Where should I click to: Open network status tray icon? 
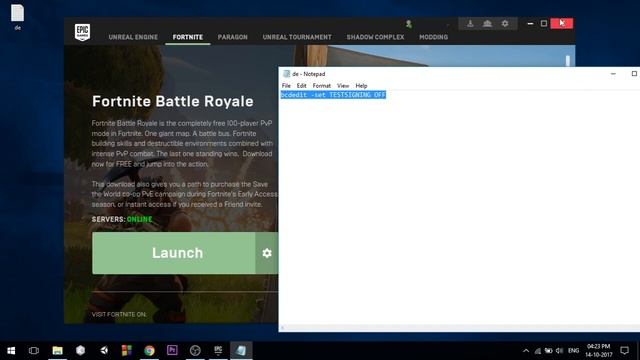point(538,351)
